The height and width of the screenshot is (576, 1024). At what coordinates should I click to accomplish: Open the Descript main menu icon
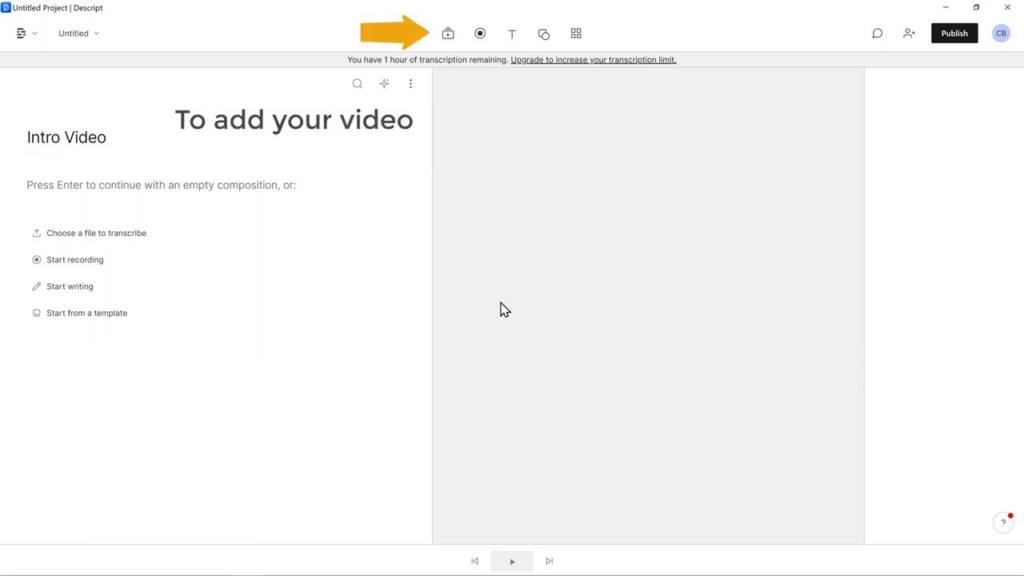(x=26, y=33)
